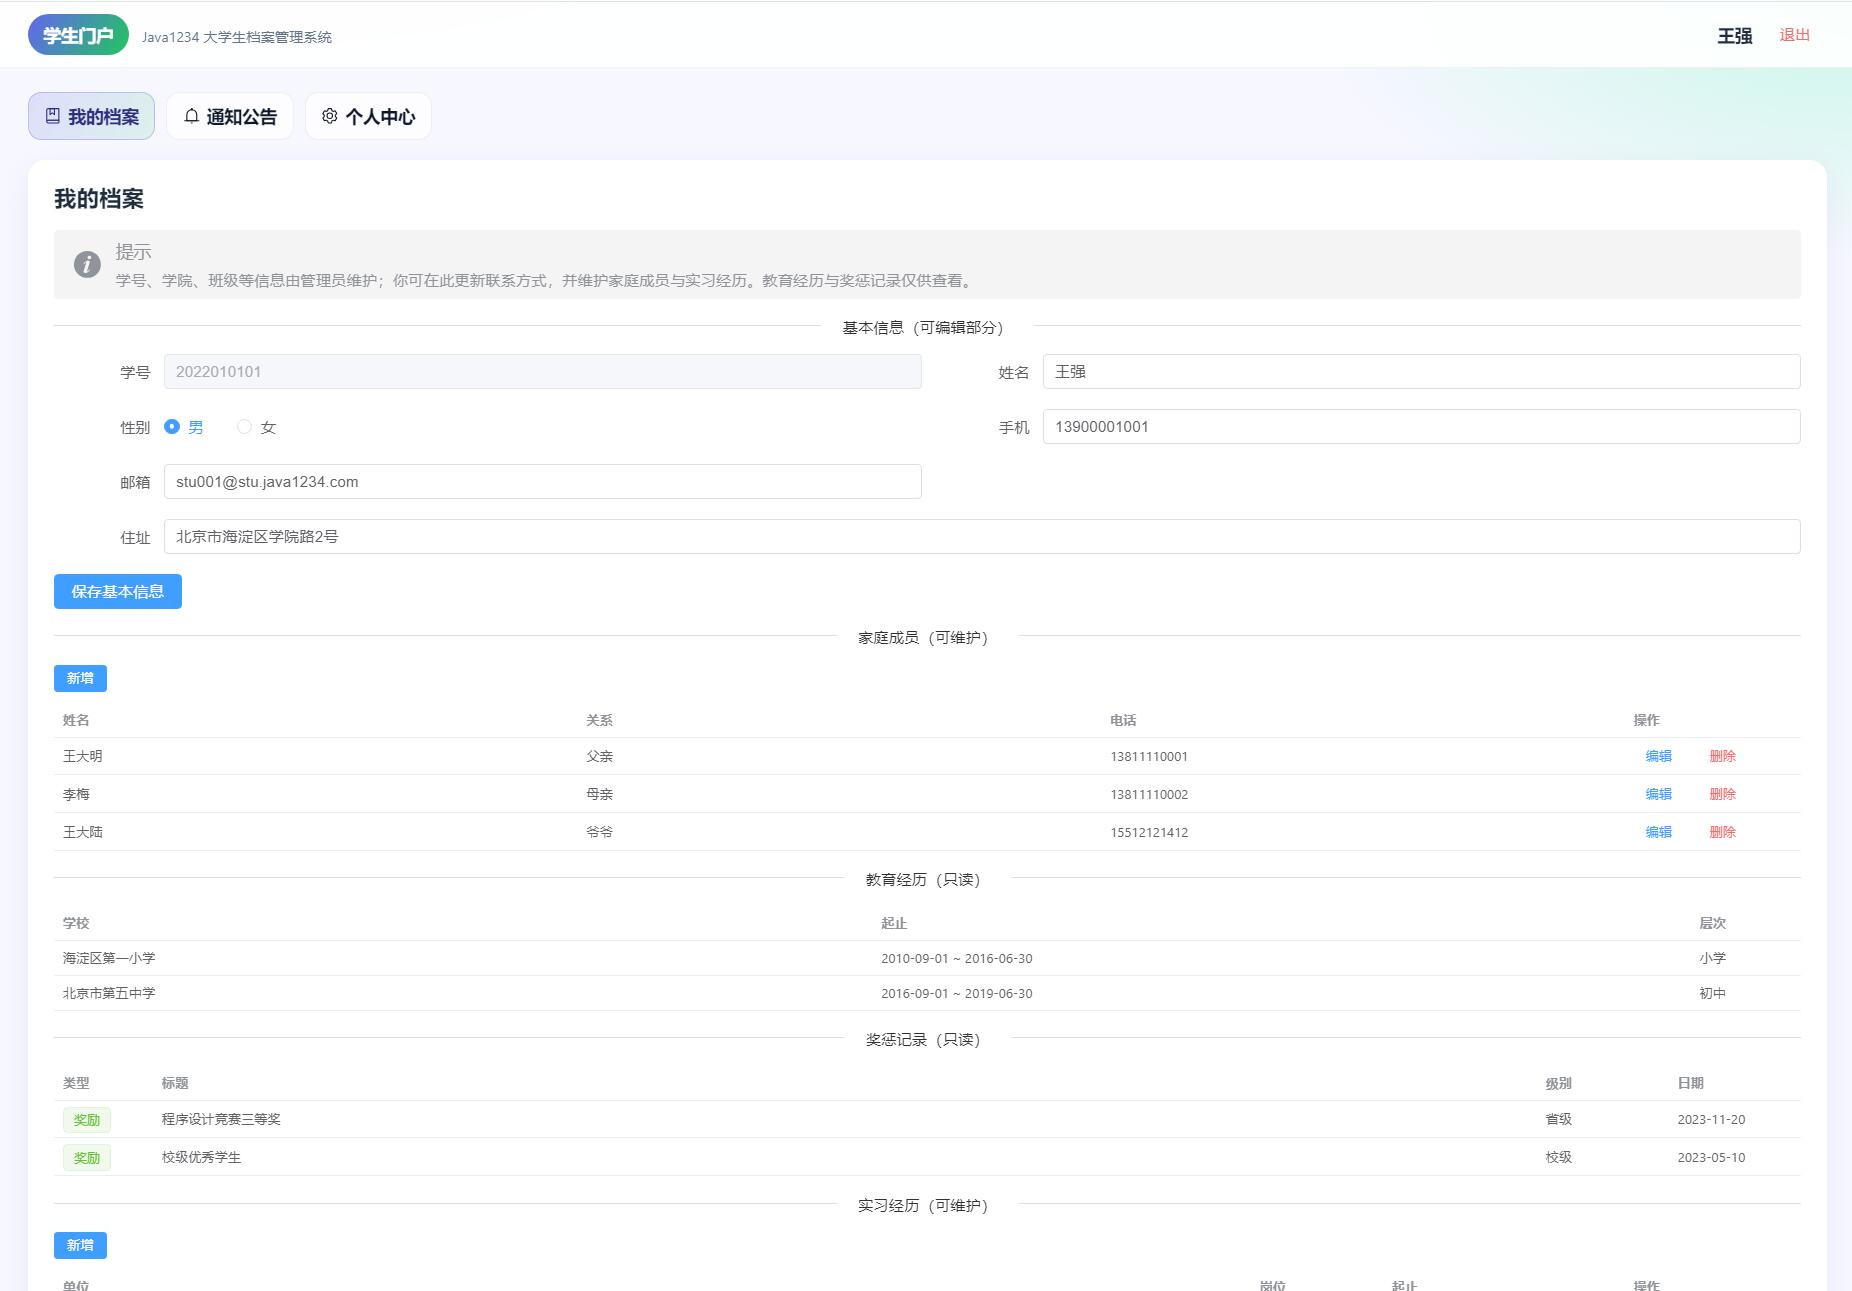Edit family member 王大明
The image size is (1852, 1291).
[1658, 756]
